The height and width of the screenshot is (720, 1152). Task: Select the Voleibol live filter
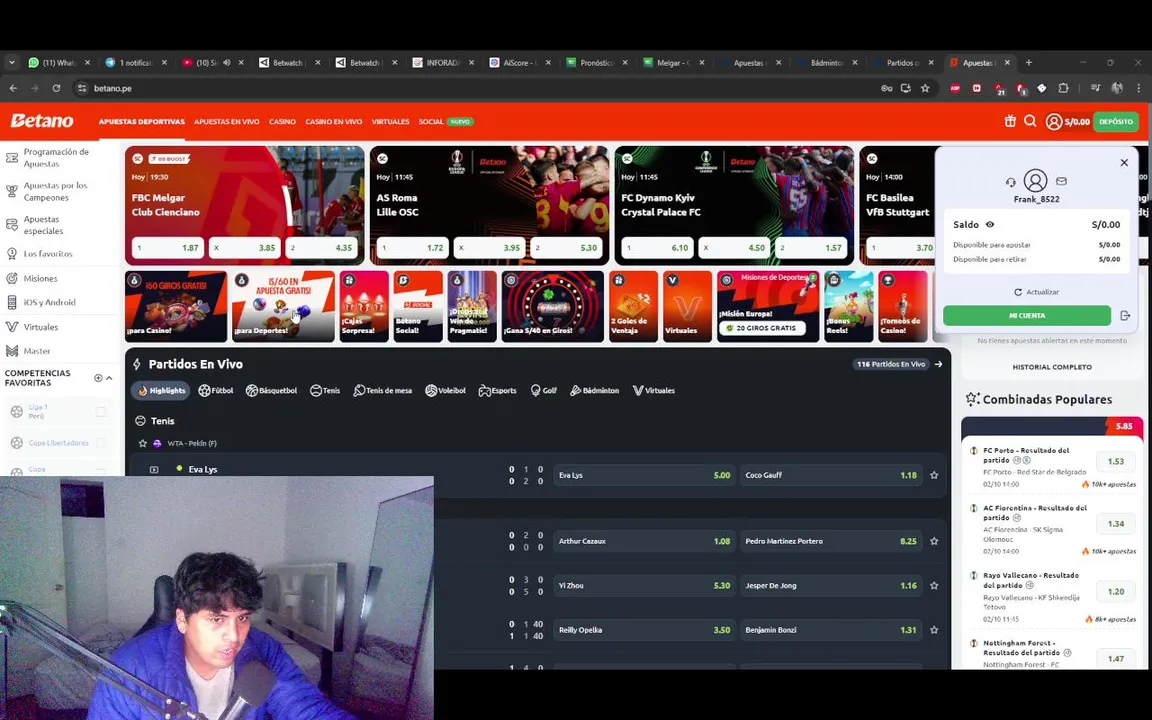point(445,391)
